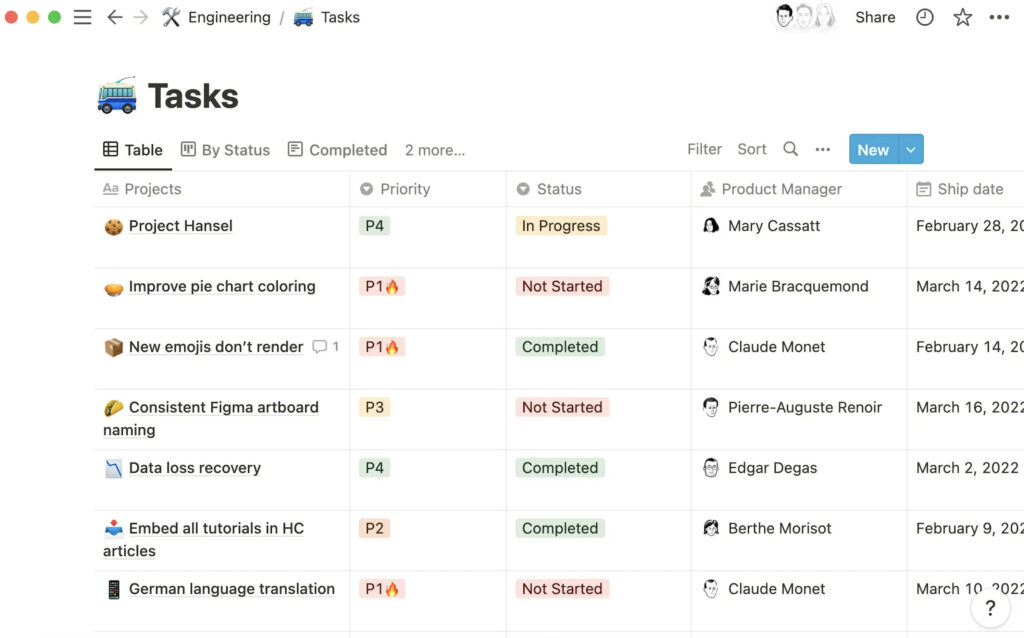Open the database view options ellipsis

823,150
